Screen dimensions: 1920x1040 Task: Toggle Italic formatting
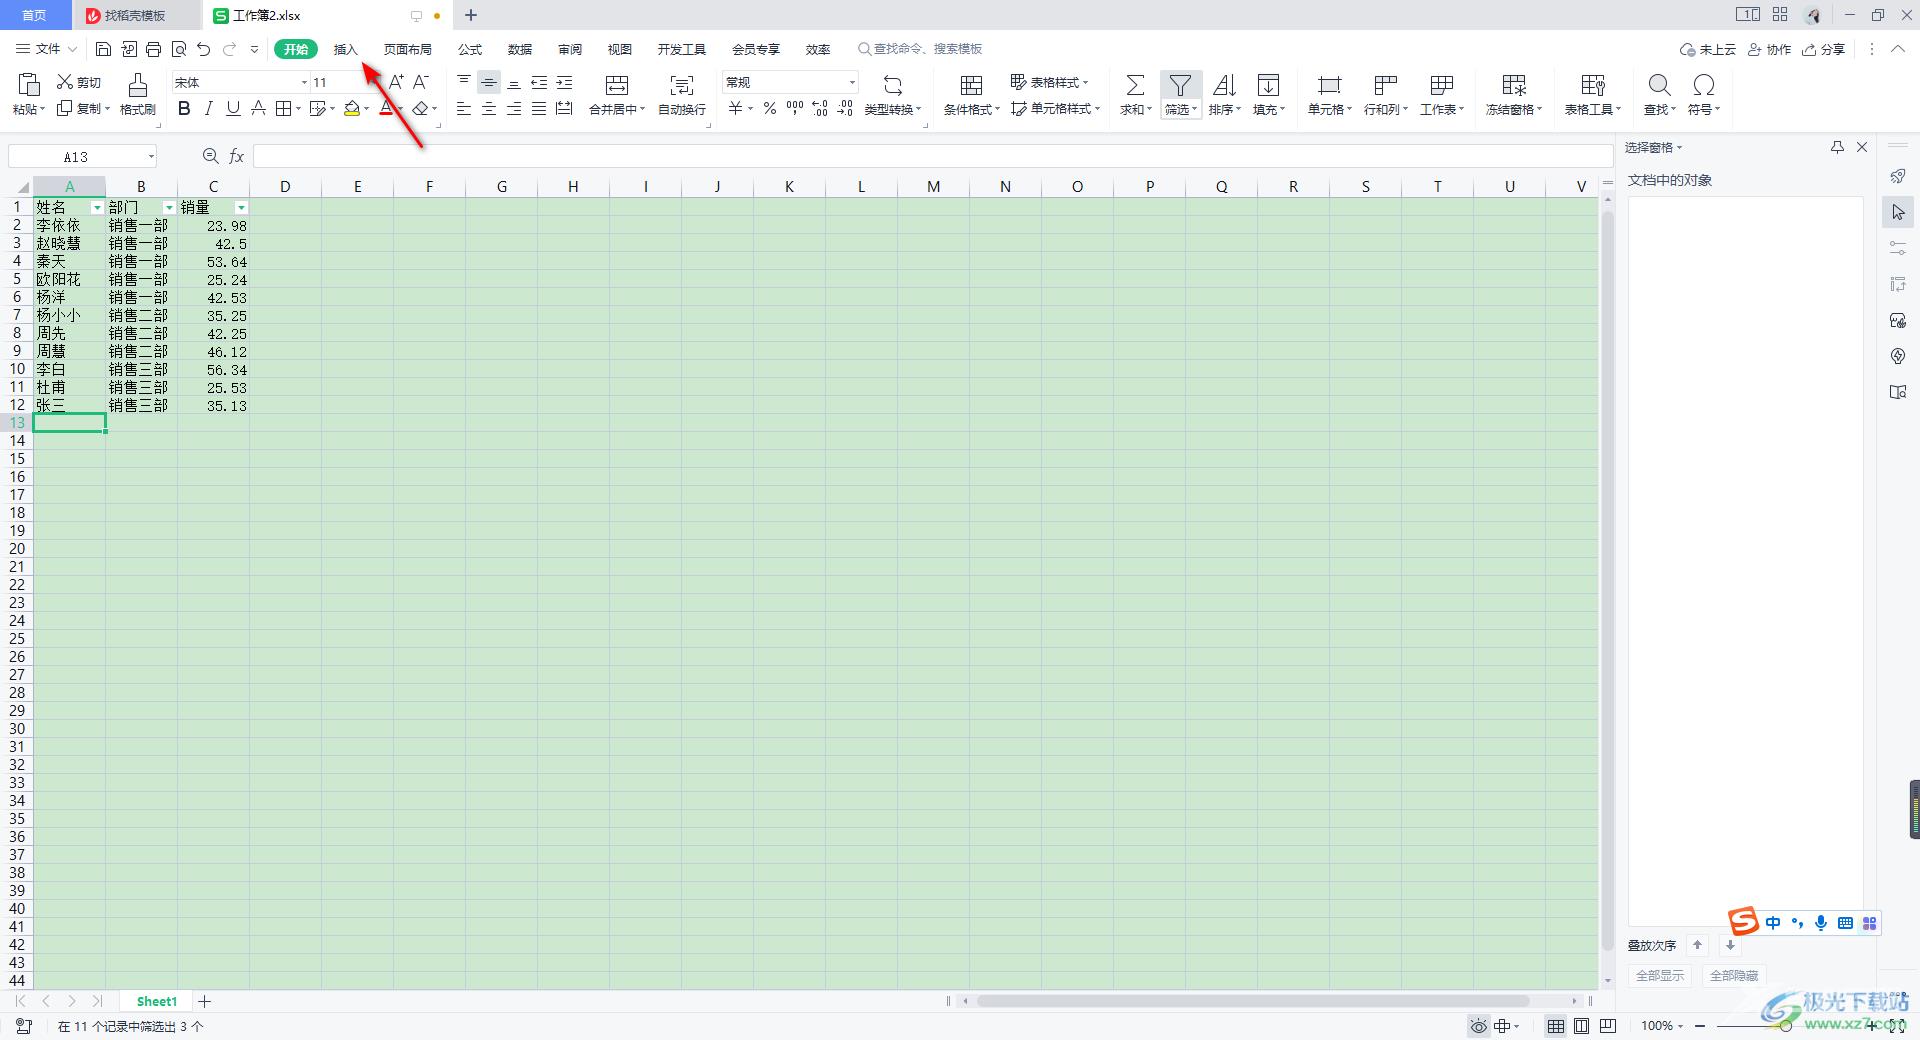[x=208, y=108]
